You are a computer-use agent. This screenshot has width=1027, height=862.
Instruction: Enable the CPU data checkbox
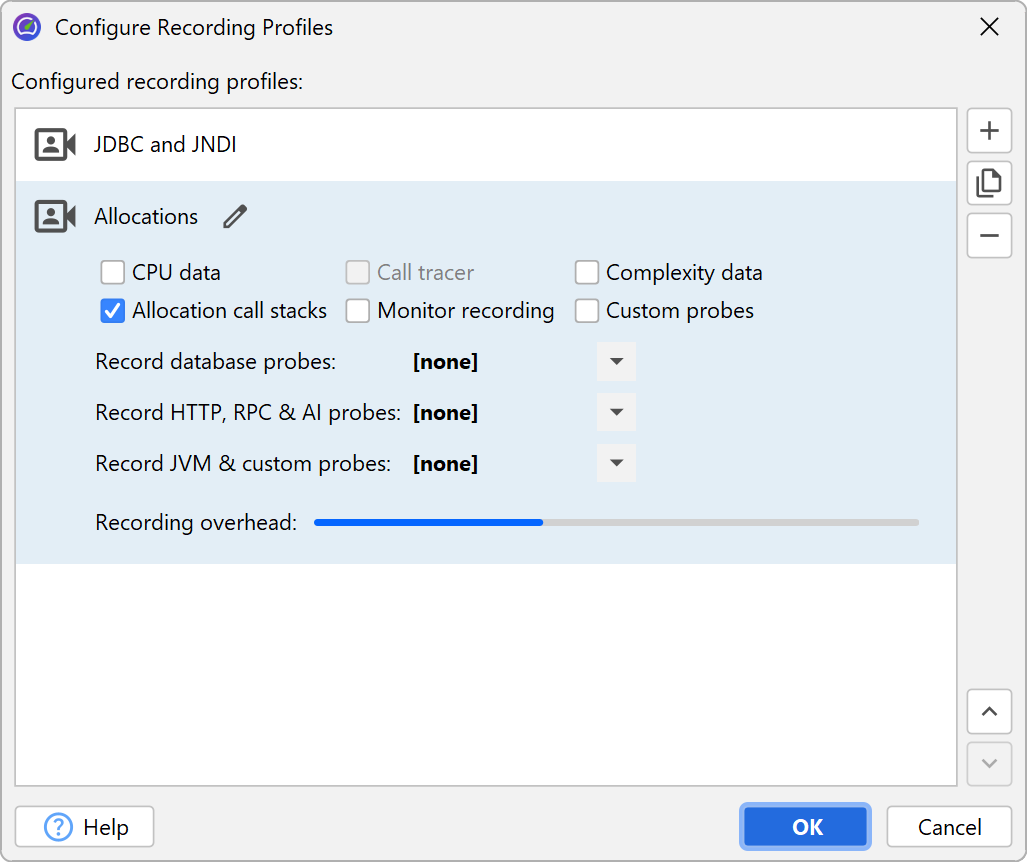tap(112, 273)
